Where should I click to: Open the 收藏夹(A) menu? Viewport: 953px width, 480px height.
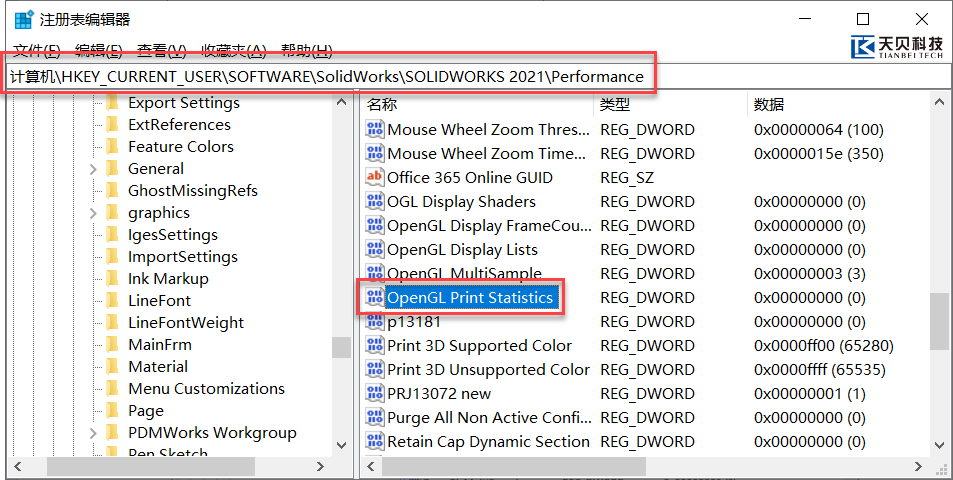click(234, 51)
